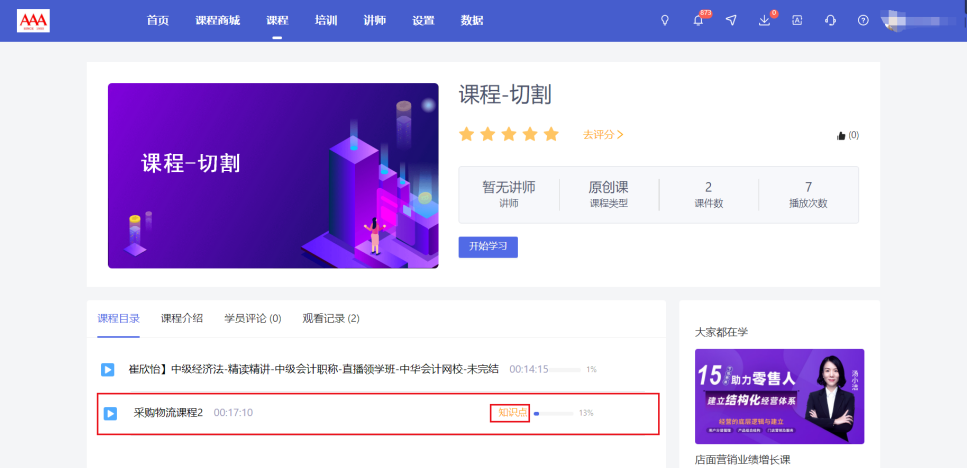Click the 00:17:10 duration text
967x468 pixels.
coord(233,413)
